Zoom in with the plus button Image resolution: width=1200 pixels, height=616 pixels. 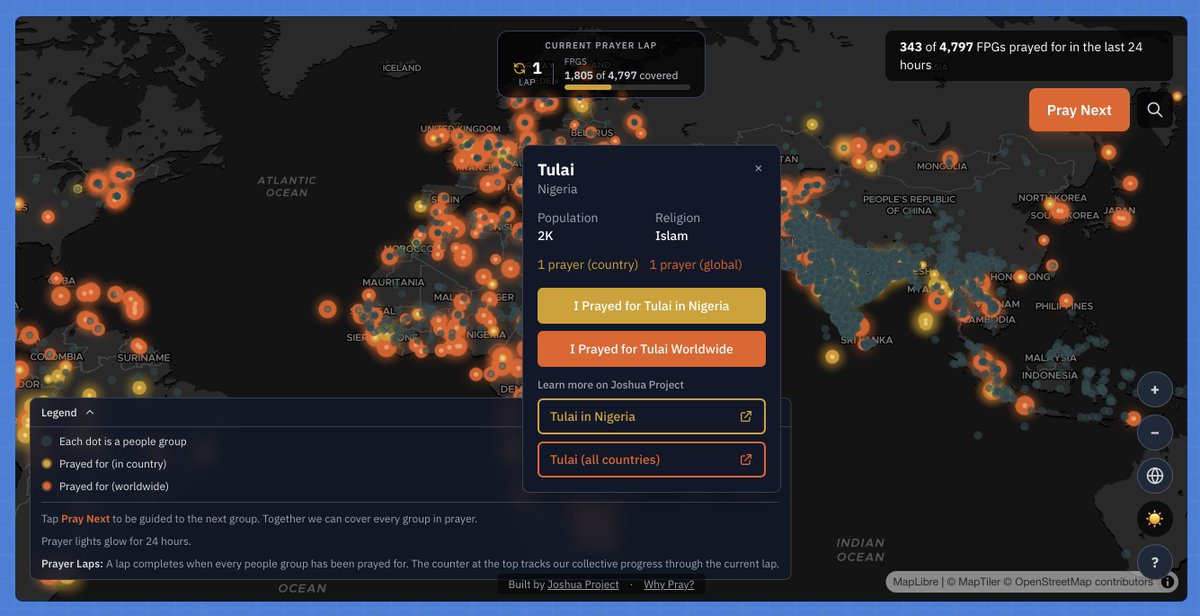(1155, 390)
